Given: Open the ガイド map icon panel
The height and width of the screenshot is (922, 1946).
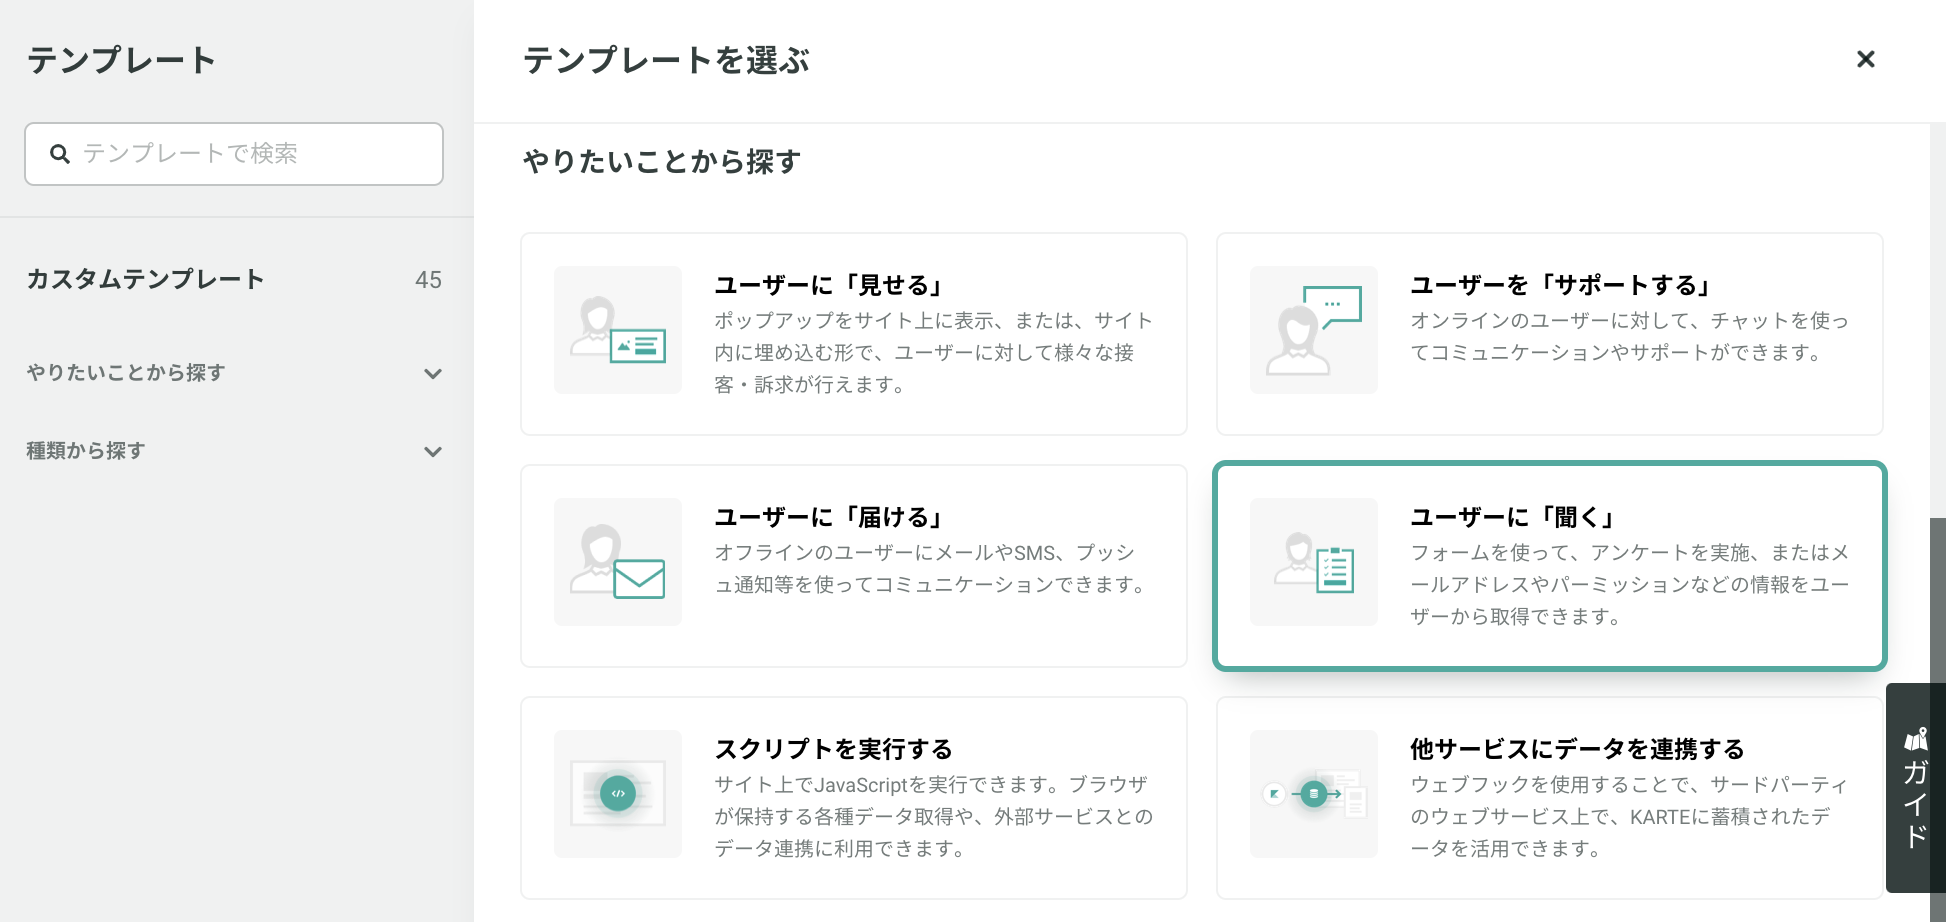Looking at the screenshot, I should click(x=1915, y=788).
